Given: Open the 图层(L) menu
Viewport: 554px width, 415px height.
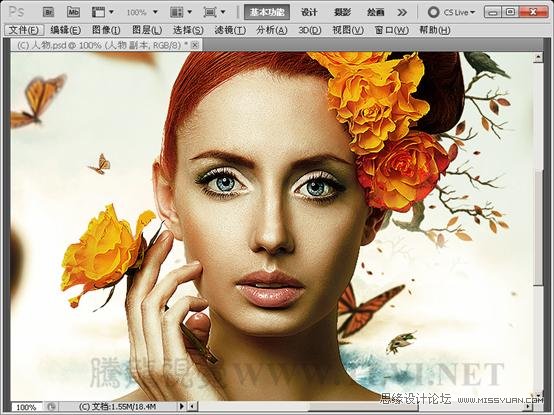Looking at the screenshot, I should [147, 30].
